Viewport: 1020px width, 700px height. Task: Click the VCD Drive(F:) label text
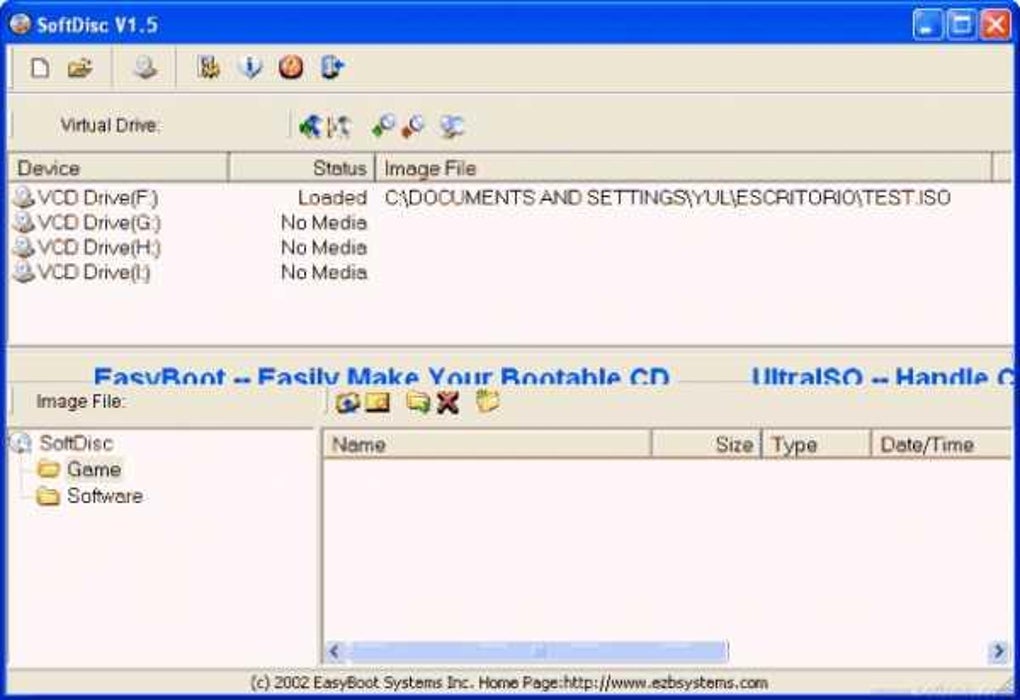coord(98,197)
